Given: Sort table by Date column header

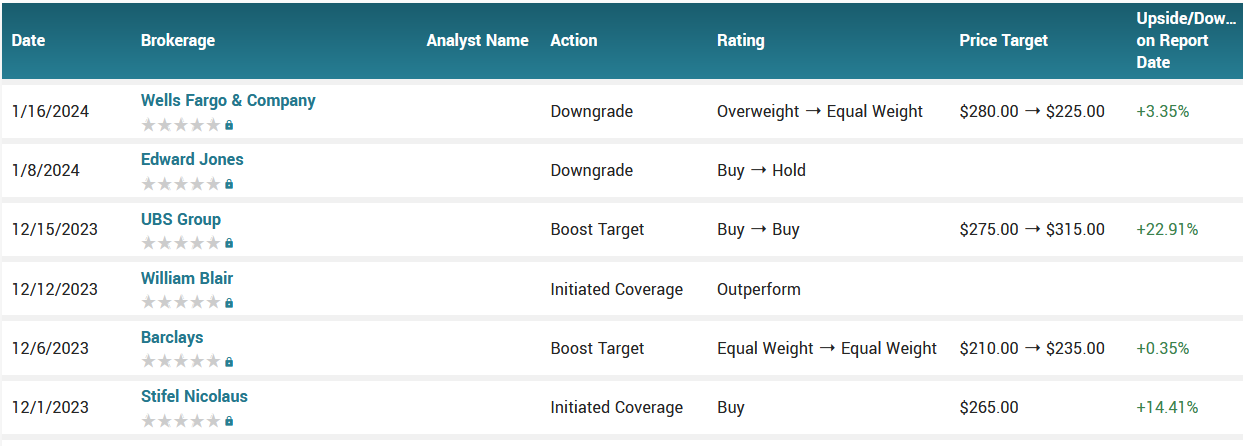Looking at the screenshot, I should (x=29, y=41).
